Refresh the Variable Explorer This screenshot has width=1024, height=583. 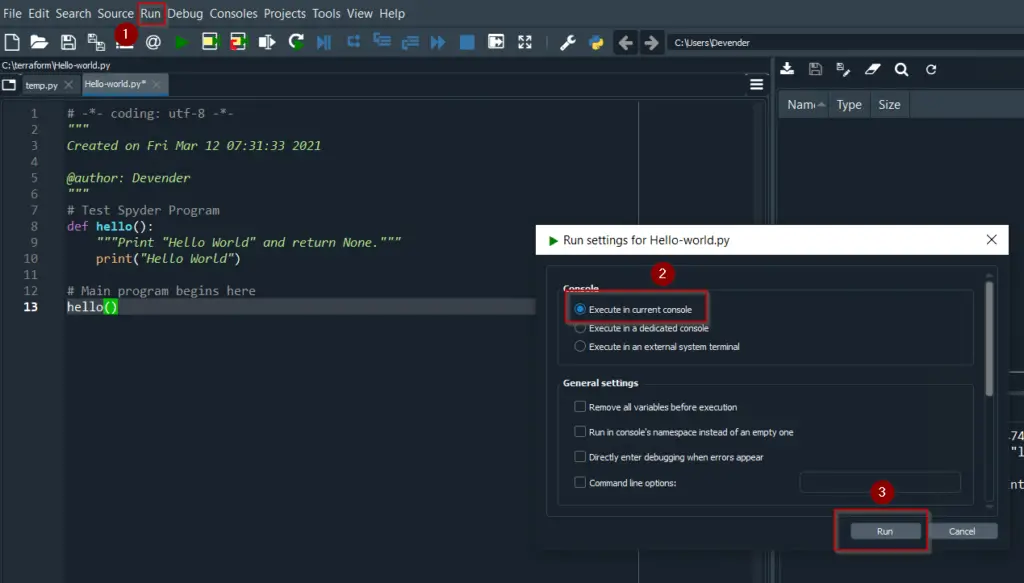[x=930, y=69]
